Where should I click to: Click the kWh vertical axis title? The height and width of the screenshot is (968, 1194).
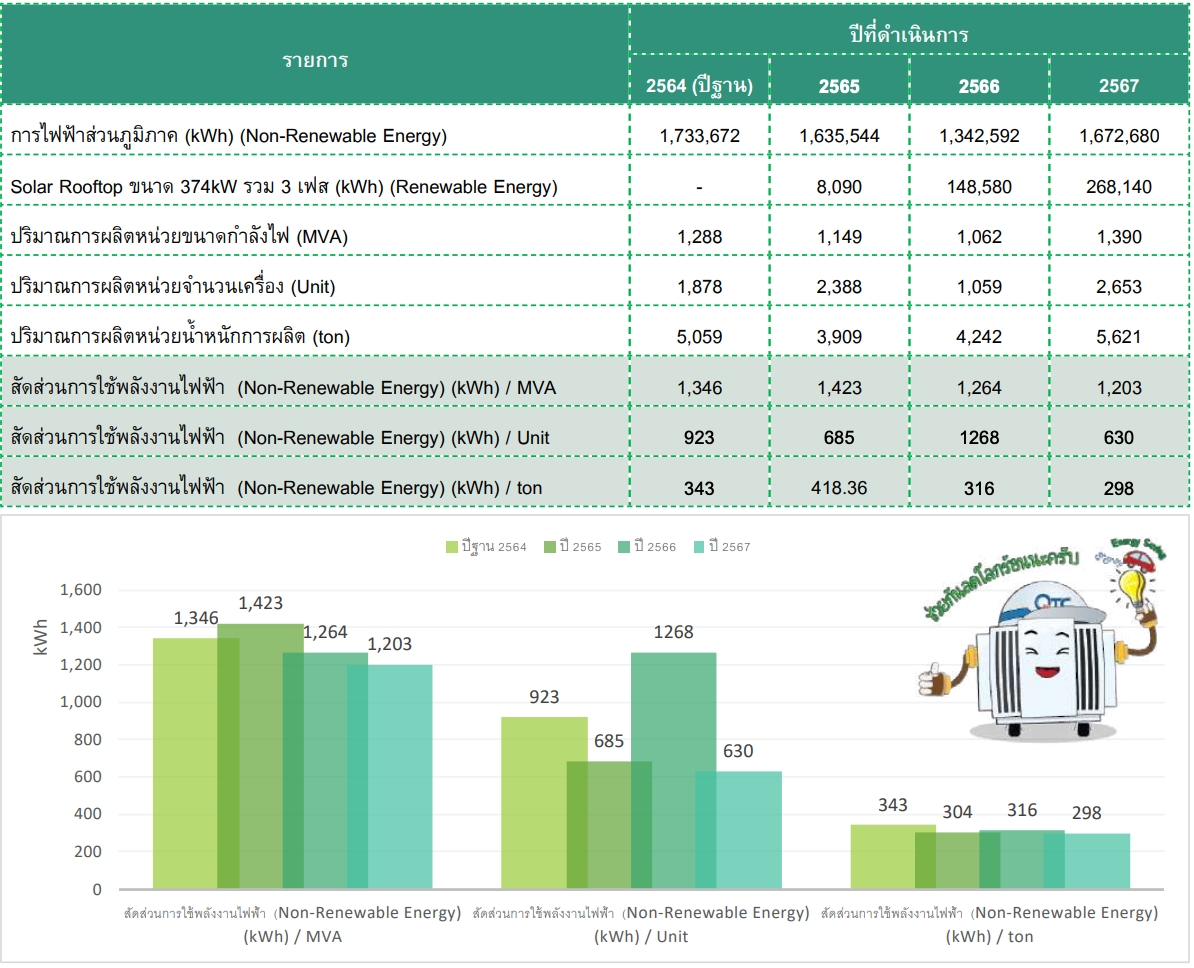tap(40, 638)
